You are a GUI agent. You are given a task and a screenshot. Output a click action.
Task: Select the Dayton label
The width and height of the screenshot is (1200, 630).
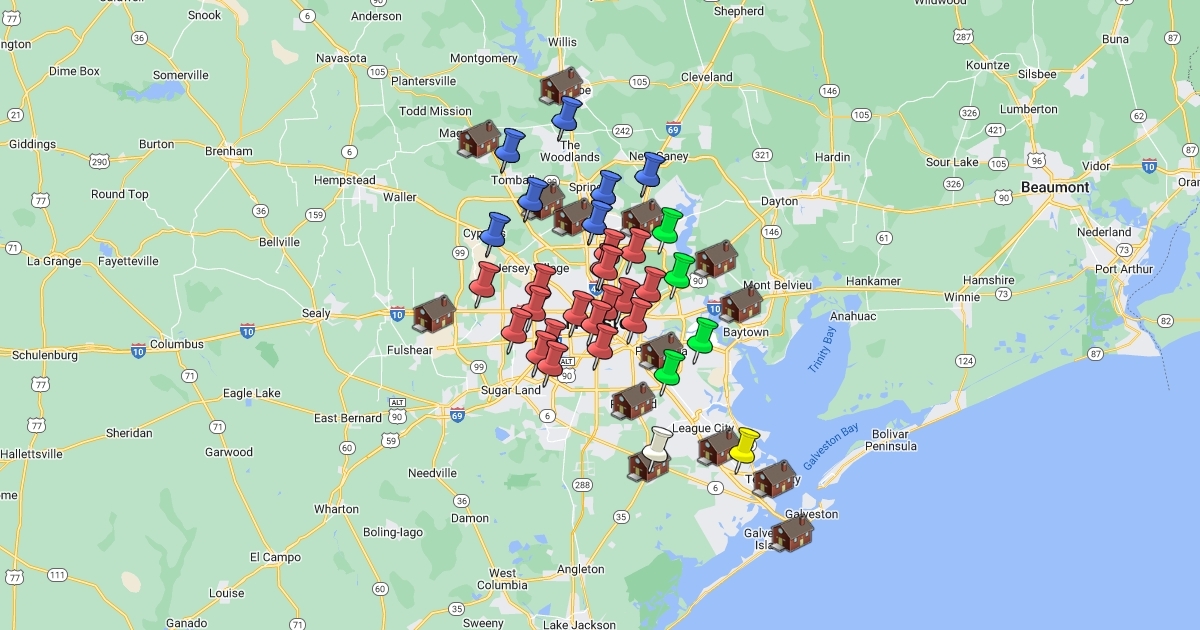pos(780,201)
